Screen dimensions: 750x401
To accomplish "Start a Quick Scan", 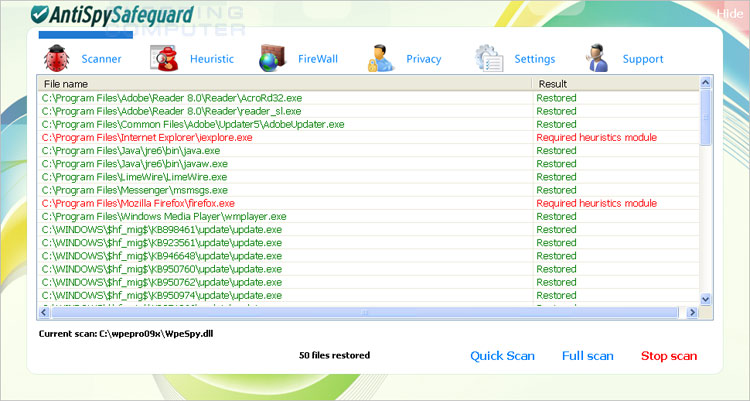I will point(502,356).
